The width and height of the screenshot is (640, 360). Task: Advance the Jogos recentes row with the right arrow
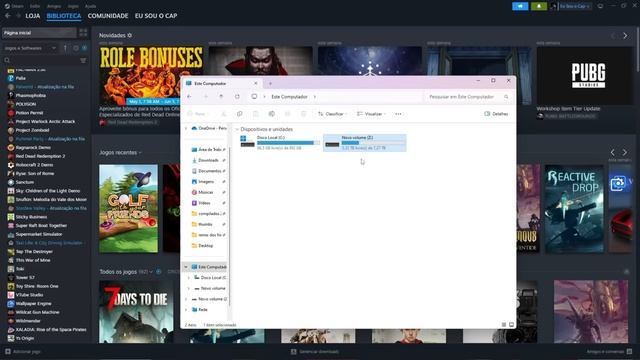click(624, 152)
